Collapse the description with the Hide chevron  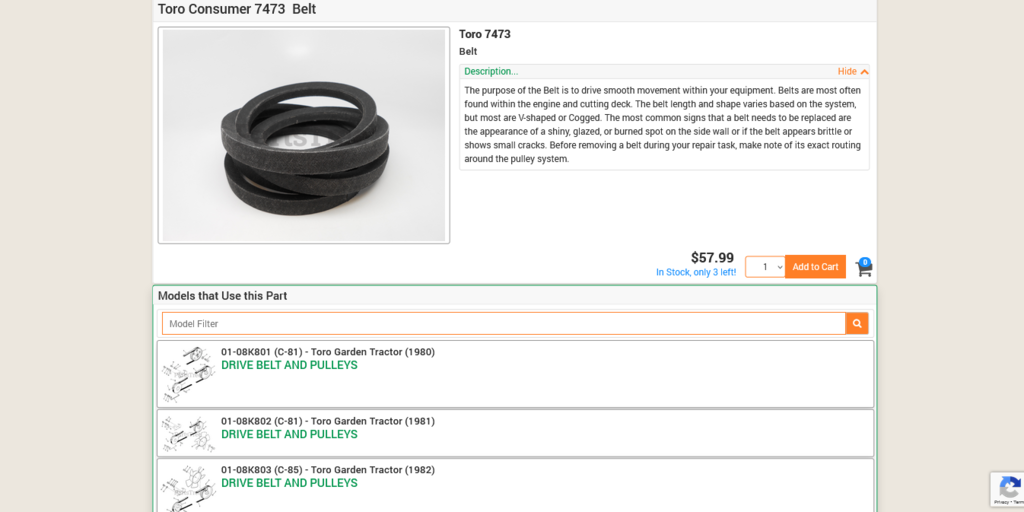(x=853, y=72)
